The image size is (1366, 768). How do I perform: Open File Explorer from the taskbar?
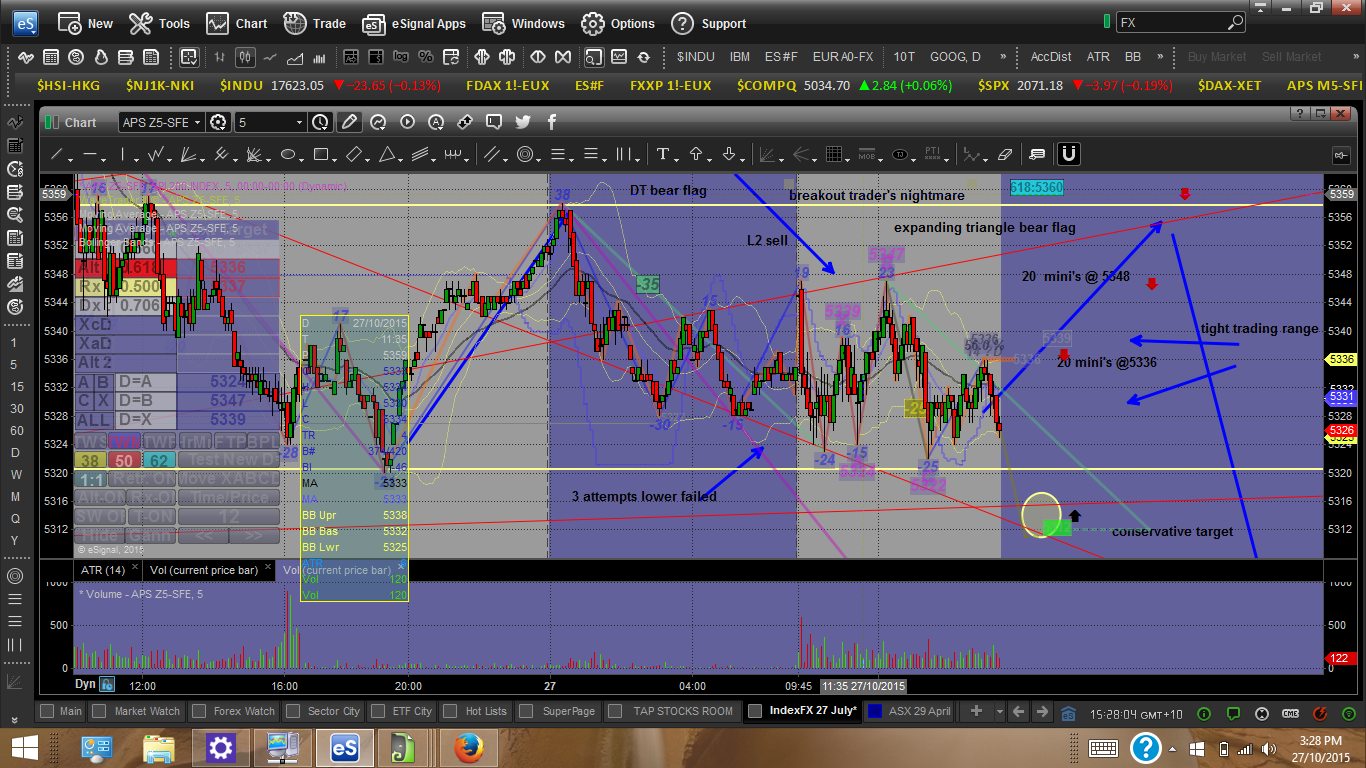pyautogui.click(x=159, y=747)
